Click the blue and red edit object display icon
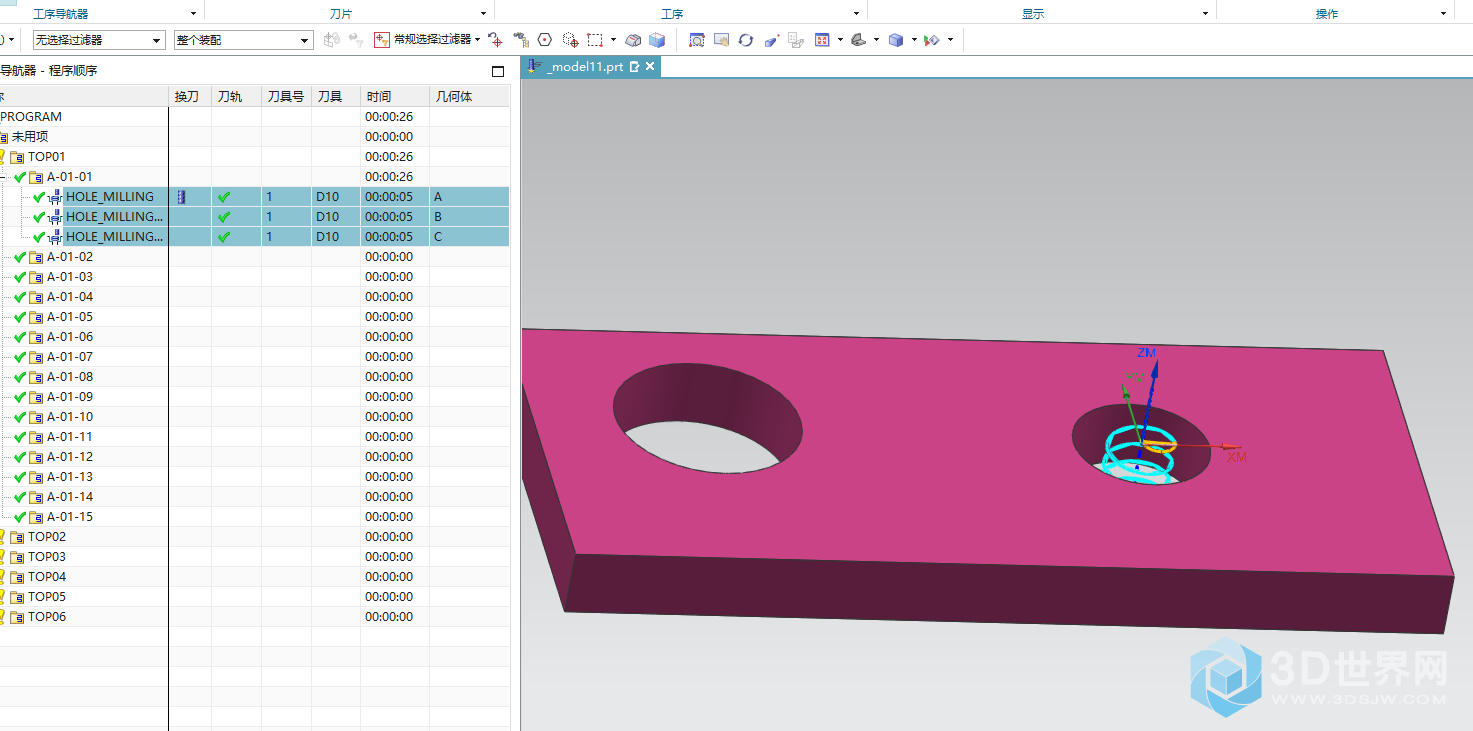Viewport: 1473px width, 731px height. tap(771, 40)
